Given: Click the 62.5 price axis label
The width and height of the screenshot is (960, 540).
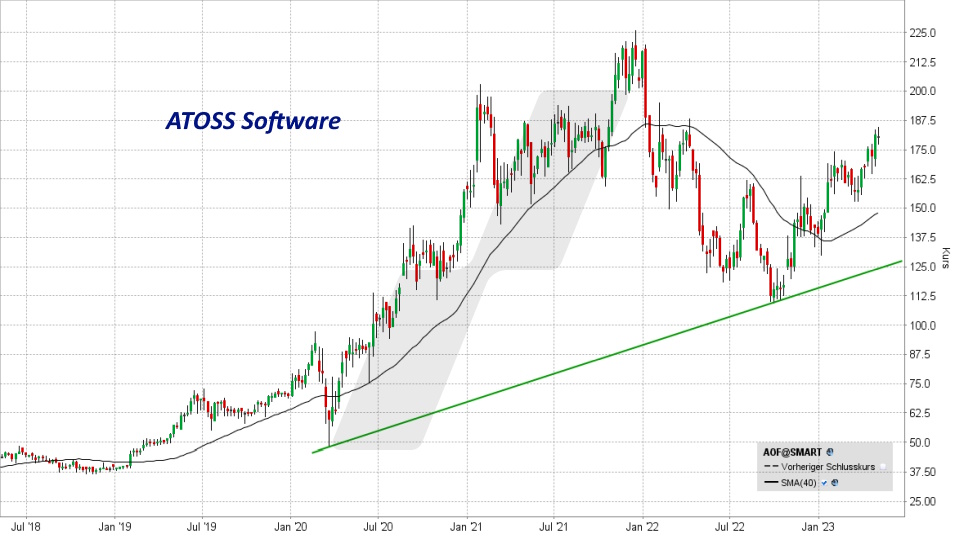Looking at the screenshot, I should [x=920, y=413].
